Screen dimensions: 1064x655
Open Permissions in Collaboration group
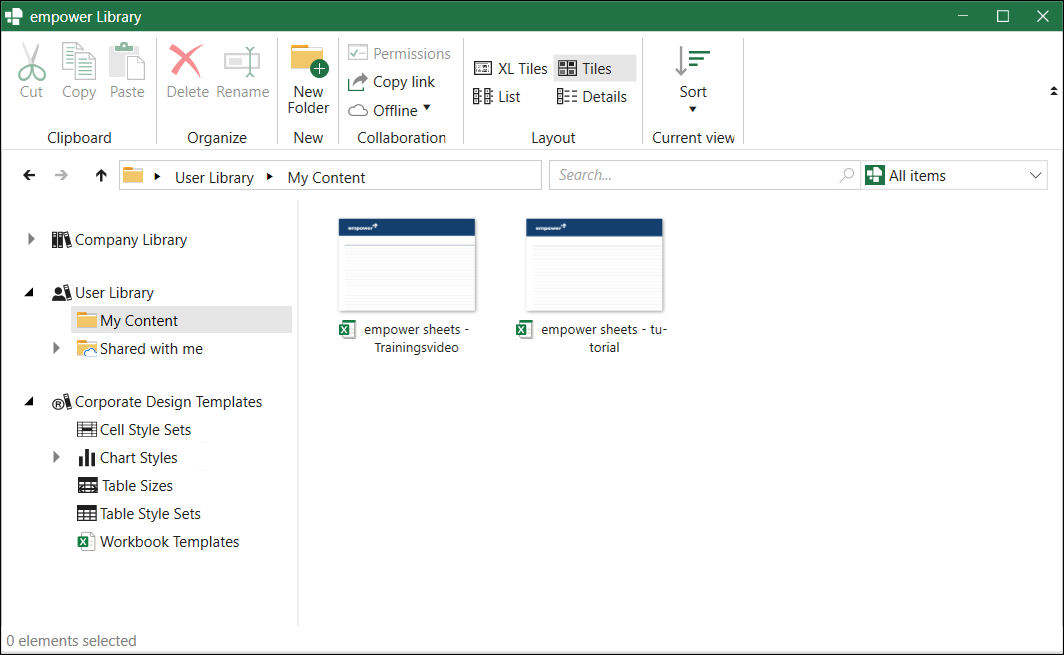[399, 53]
